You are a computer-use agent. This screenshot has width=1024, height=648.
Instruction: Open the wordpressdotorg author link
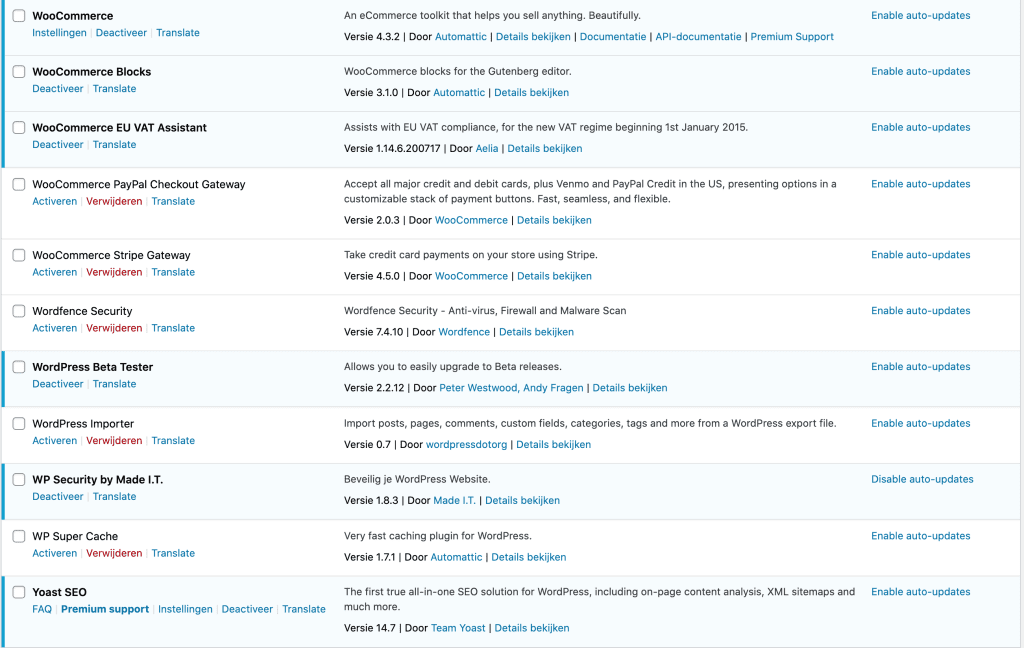tap(466, 445)
